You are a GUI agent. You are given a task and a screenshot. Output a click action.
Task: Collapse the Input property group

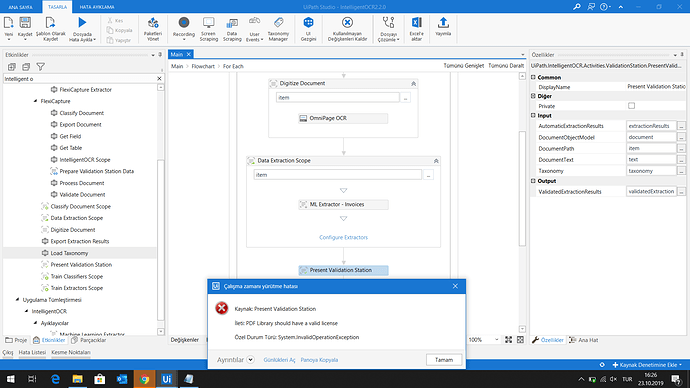(533, 115)
